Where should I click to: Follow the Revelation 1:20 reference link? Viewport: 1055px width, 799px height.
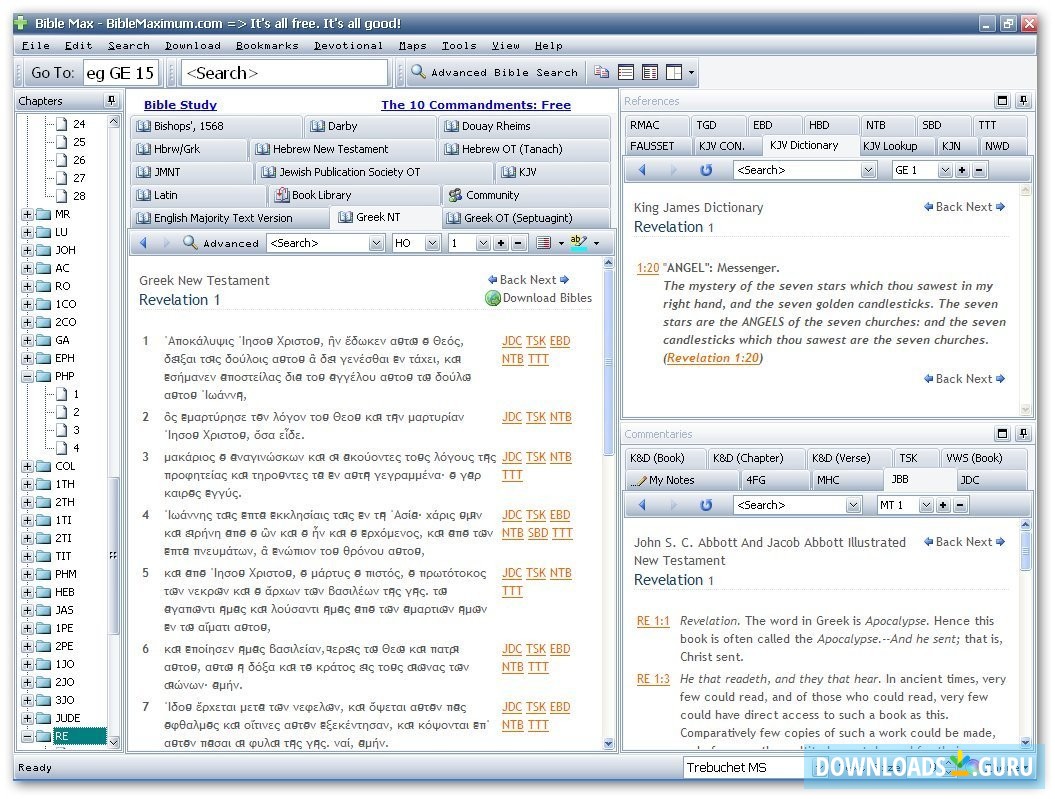click(713, 358)
